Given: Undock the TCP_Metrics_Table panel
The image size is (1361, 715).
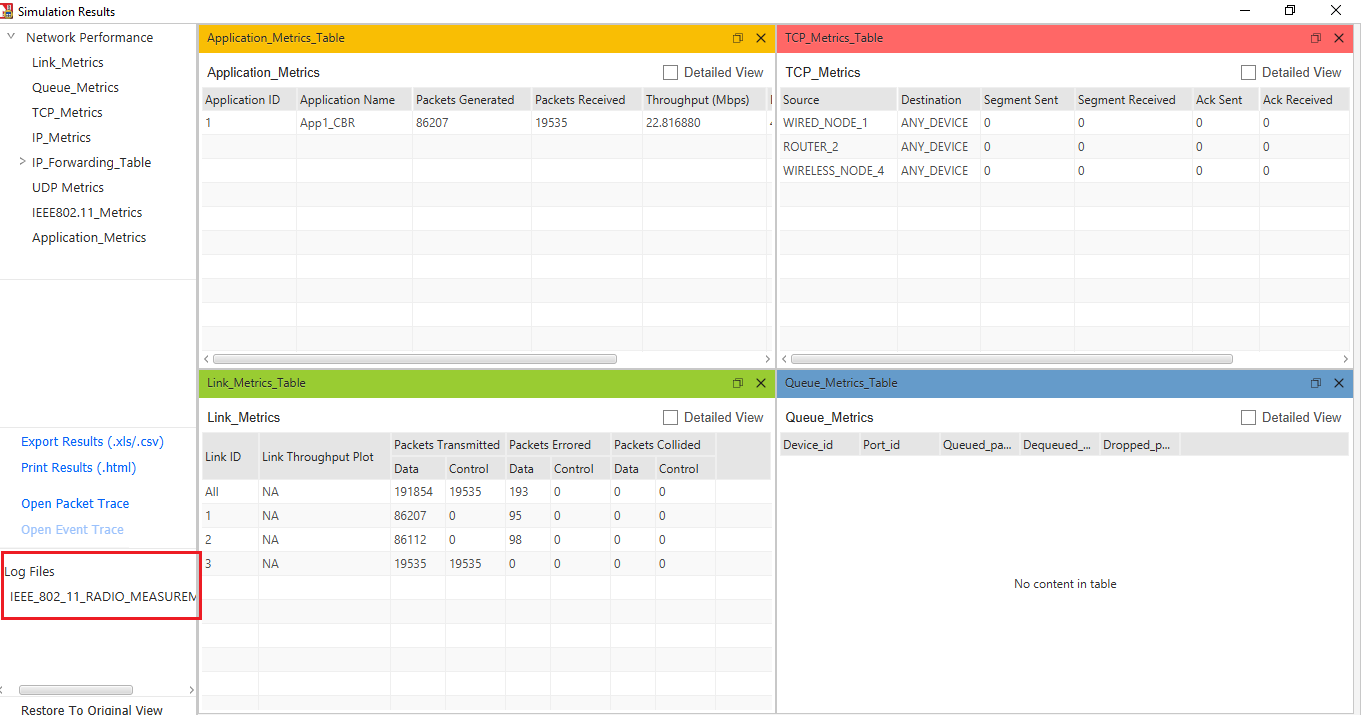Looking at the screenshot, I should [1316, 38].
